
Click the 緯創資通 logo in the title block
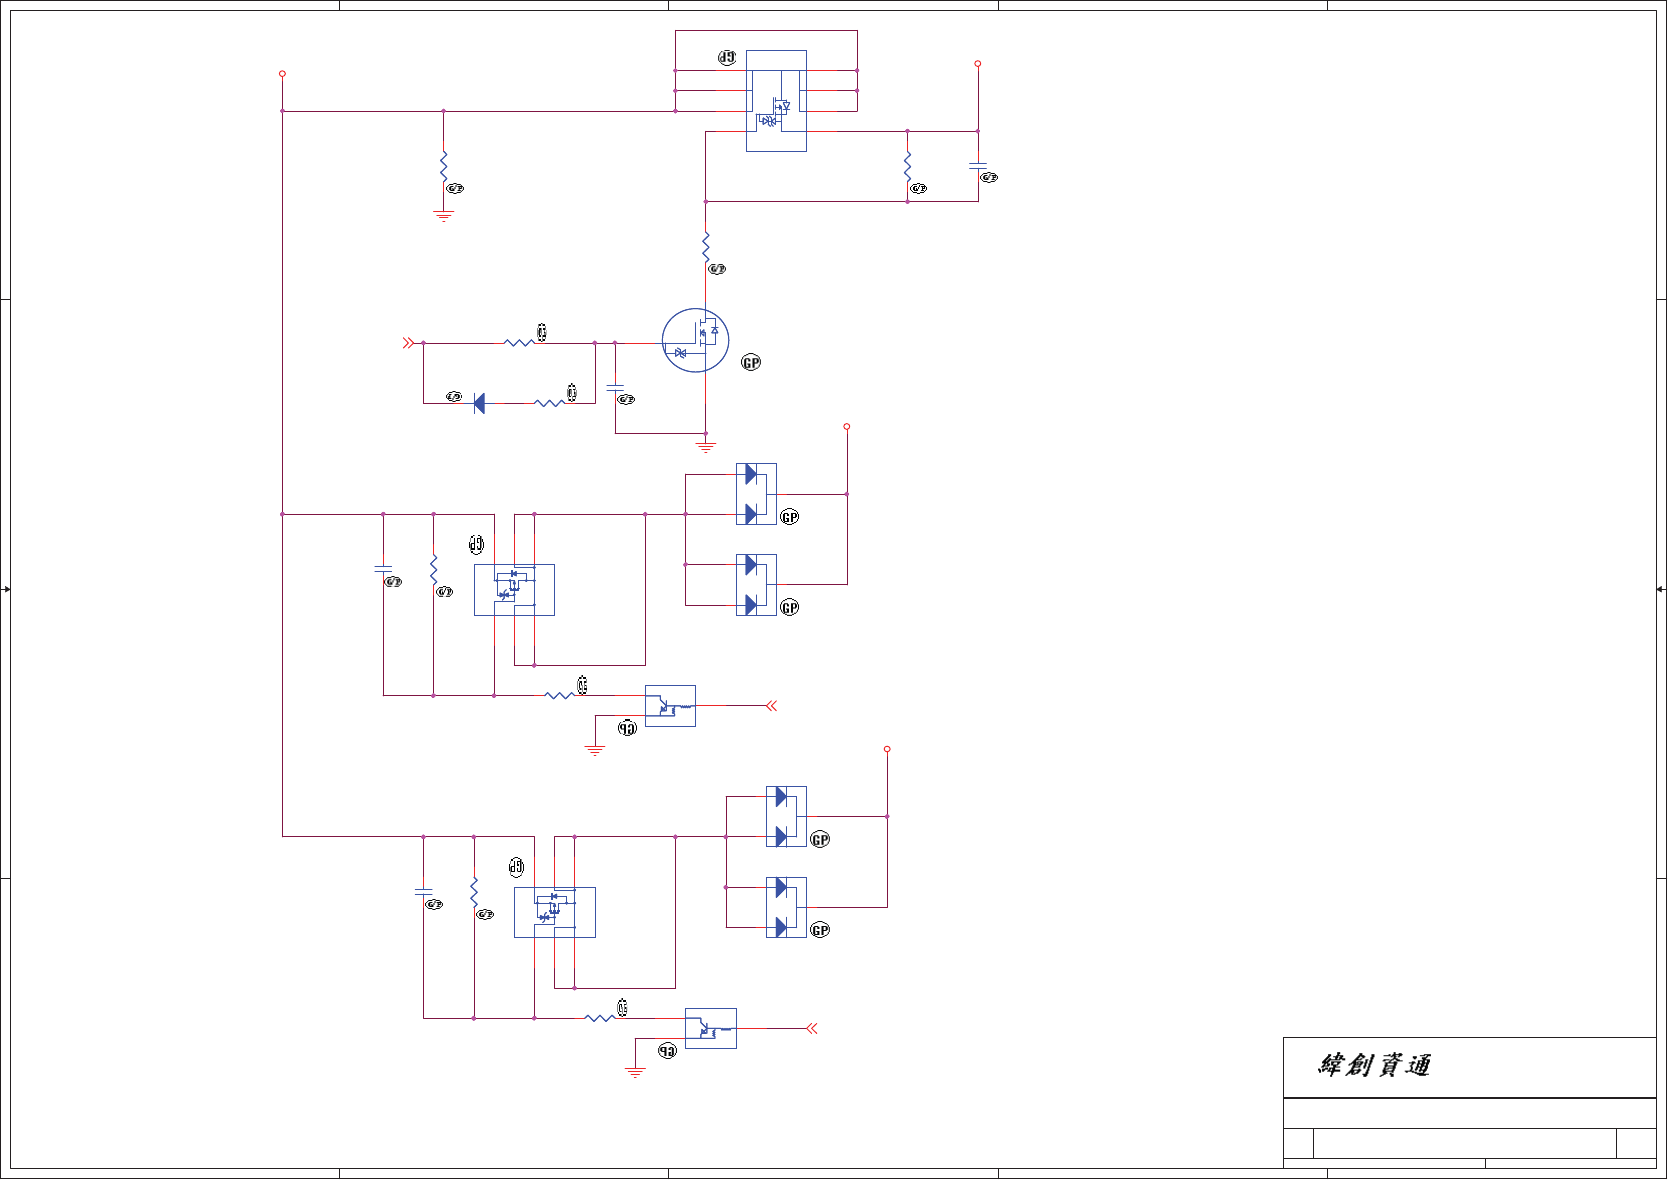[1374, 1066]
